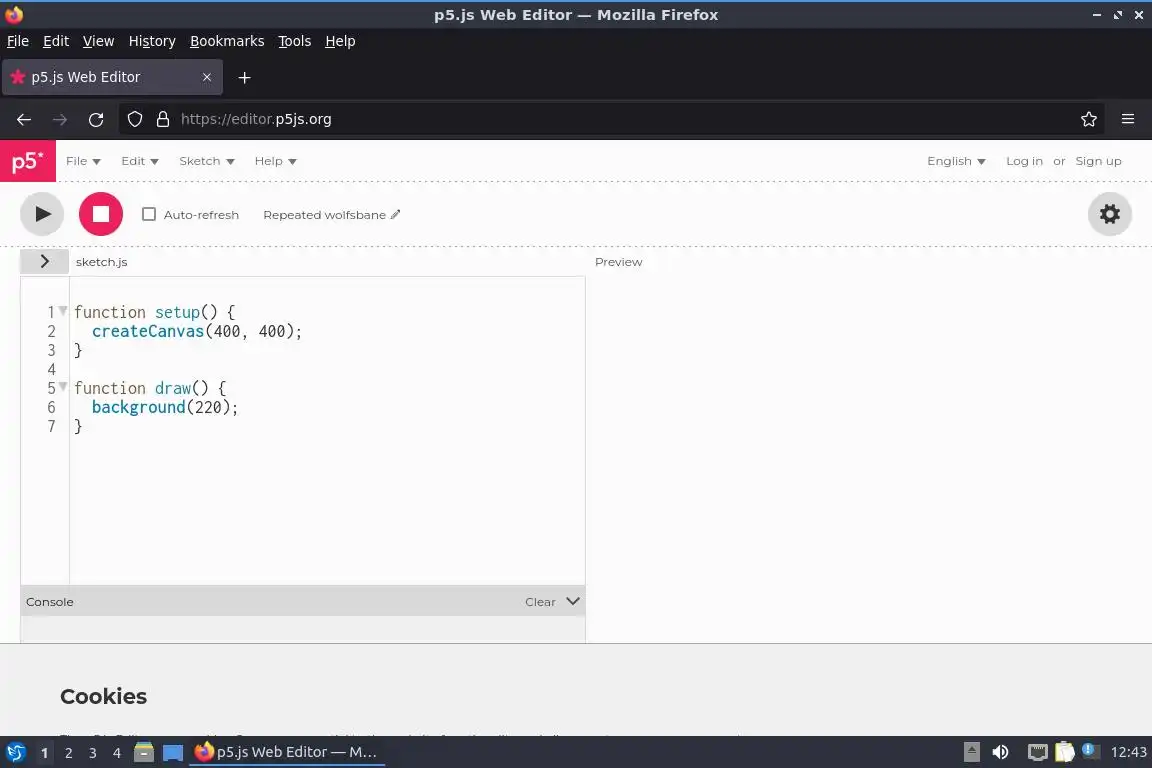Click the Console panel label
This screenshot has height=768, width=1152.
coord(49,602)
